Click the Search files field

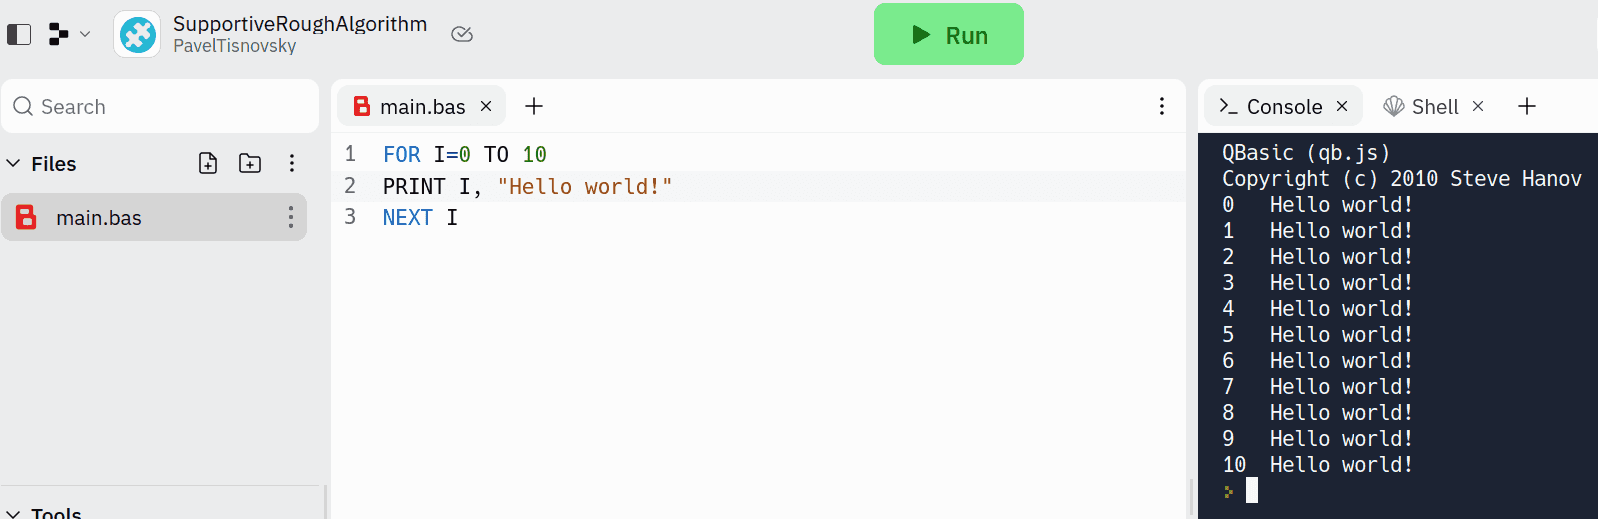click(160, 107)
